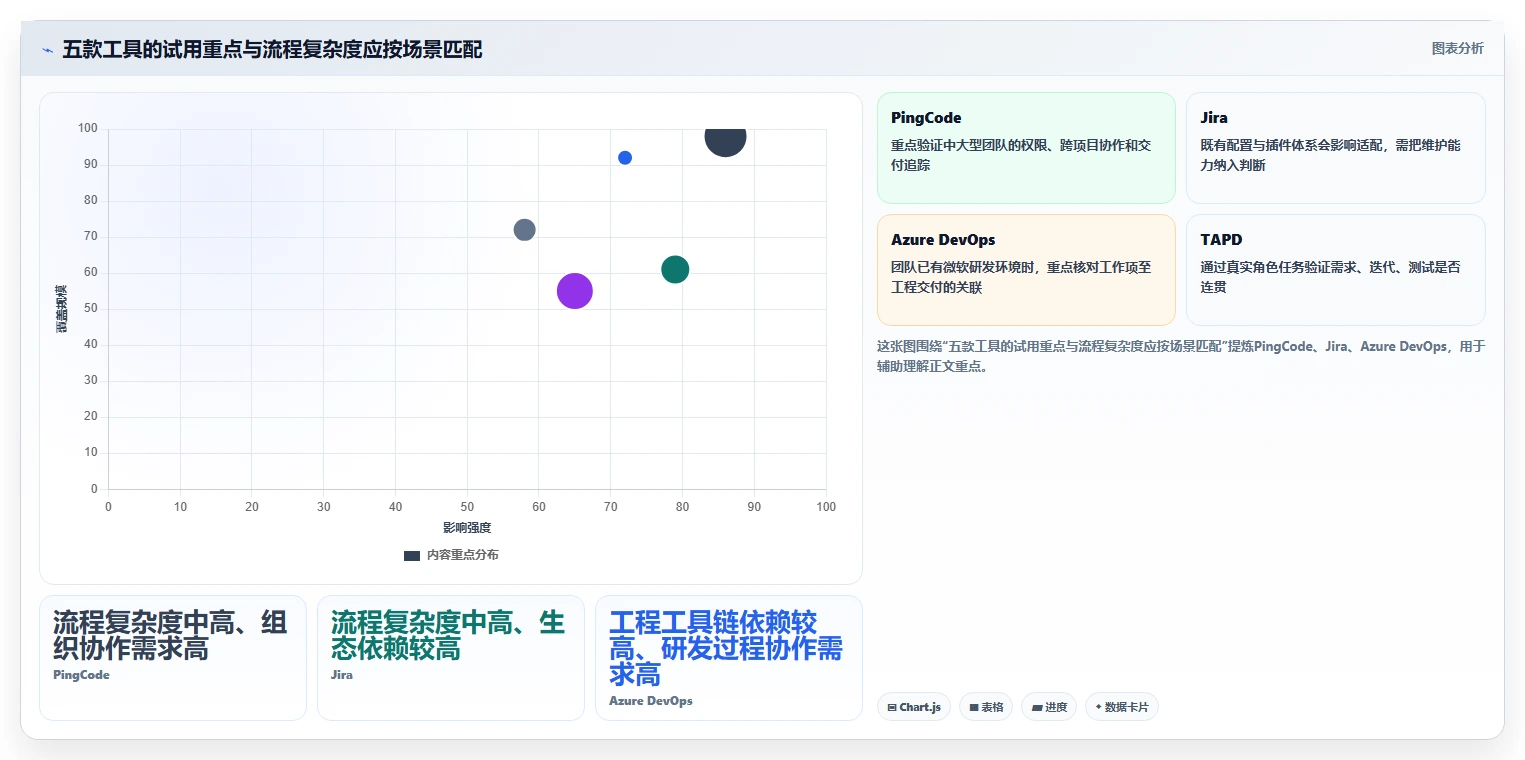Click the gray bubble in the chart
Viewport: 1525px width, 760px height.
(525, 230)
